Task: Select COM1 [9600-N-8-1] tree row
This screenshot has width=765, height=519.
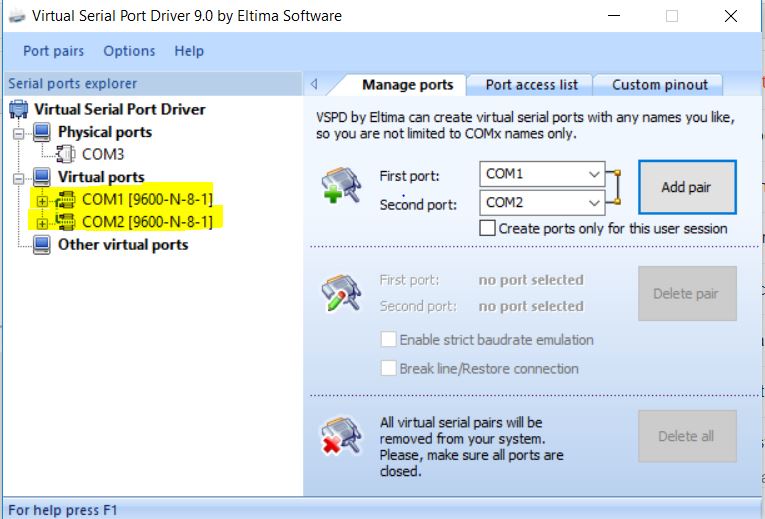Action: pyautogui.click(x=147, y=199)
